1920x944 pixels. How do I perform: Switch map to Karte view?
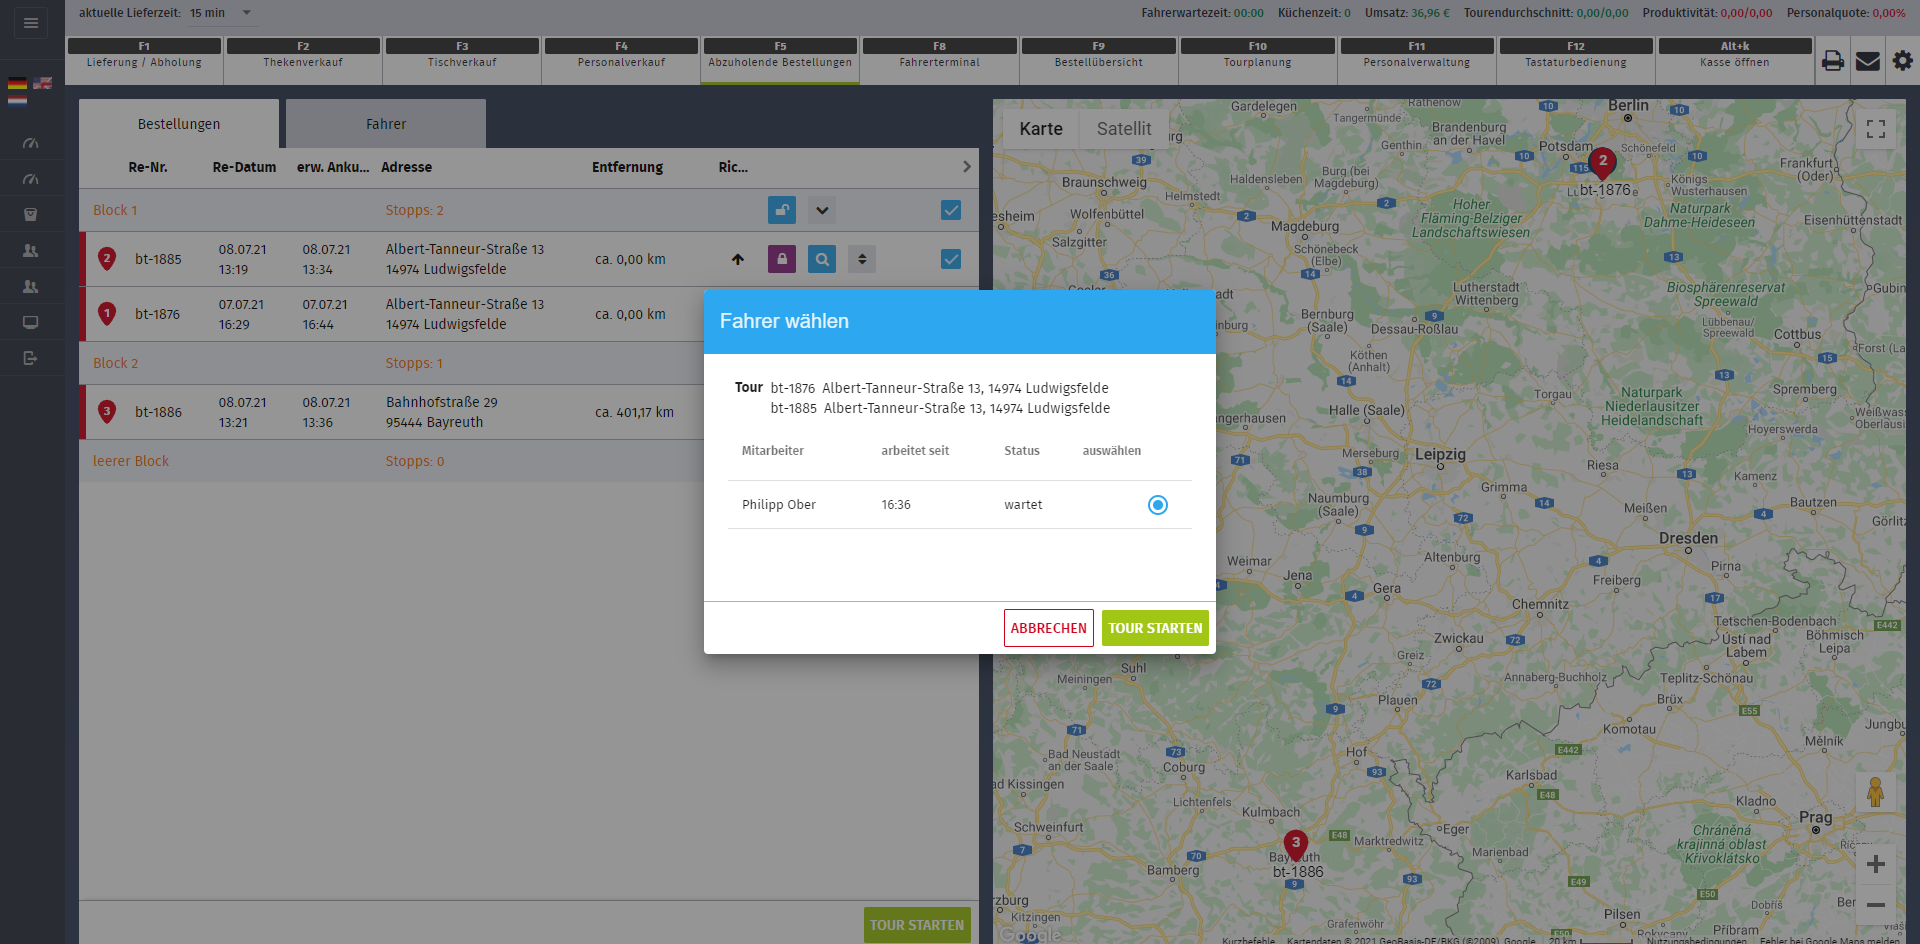pyautogui.click(x=1041, y=129)
